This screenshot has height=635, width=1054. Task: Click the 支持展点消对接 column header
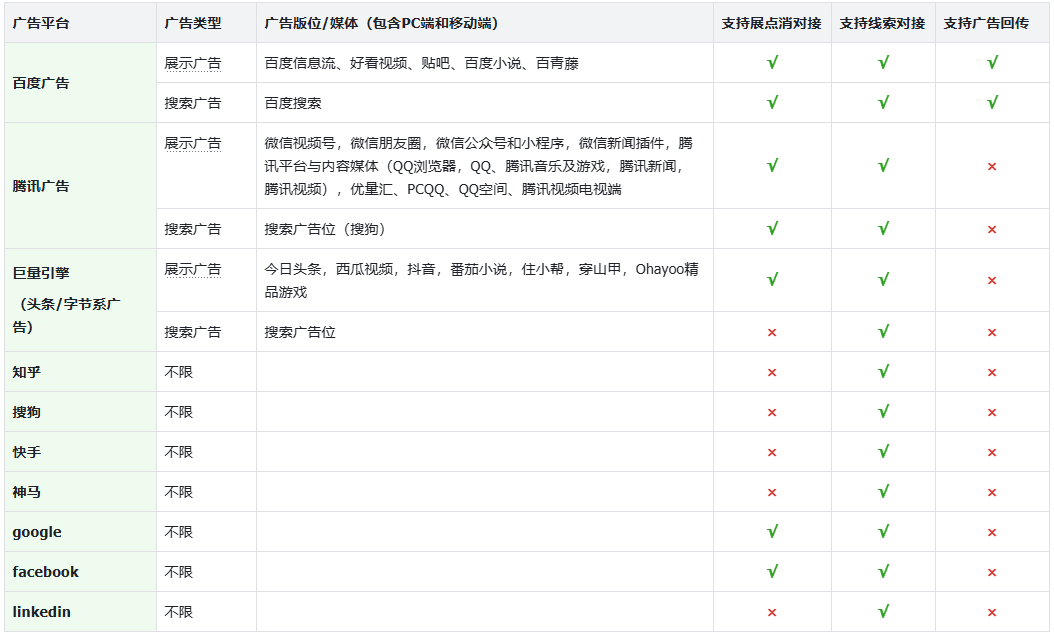tap(772, 24)
